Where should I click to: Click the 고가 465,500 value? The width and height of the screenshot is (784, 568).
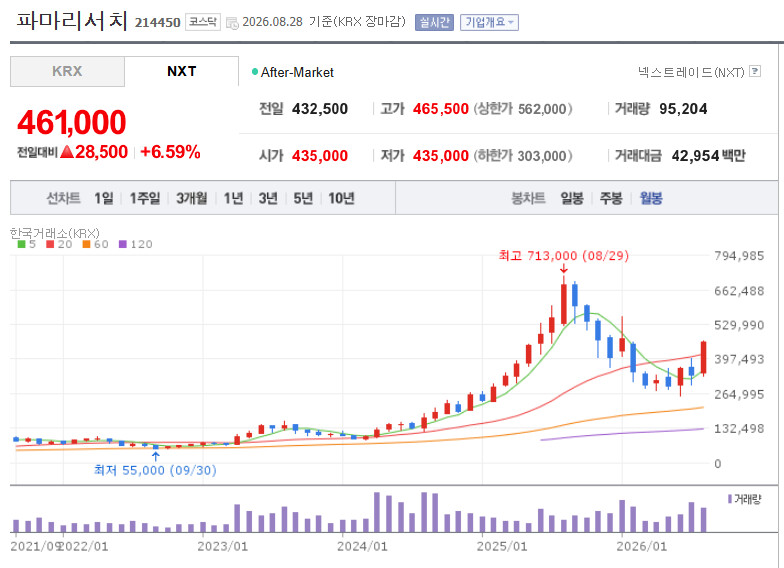[440, 109]
